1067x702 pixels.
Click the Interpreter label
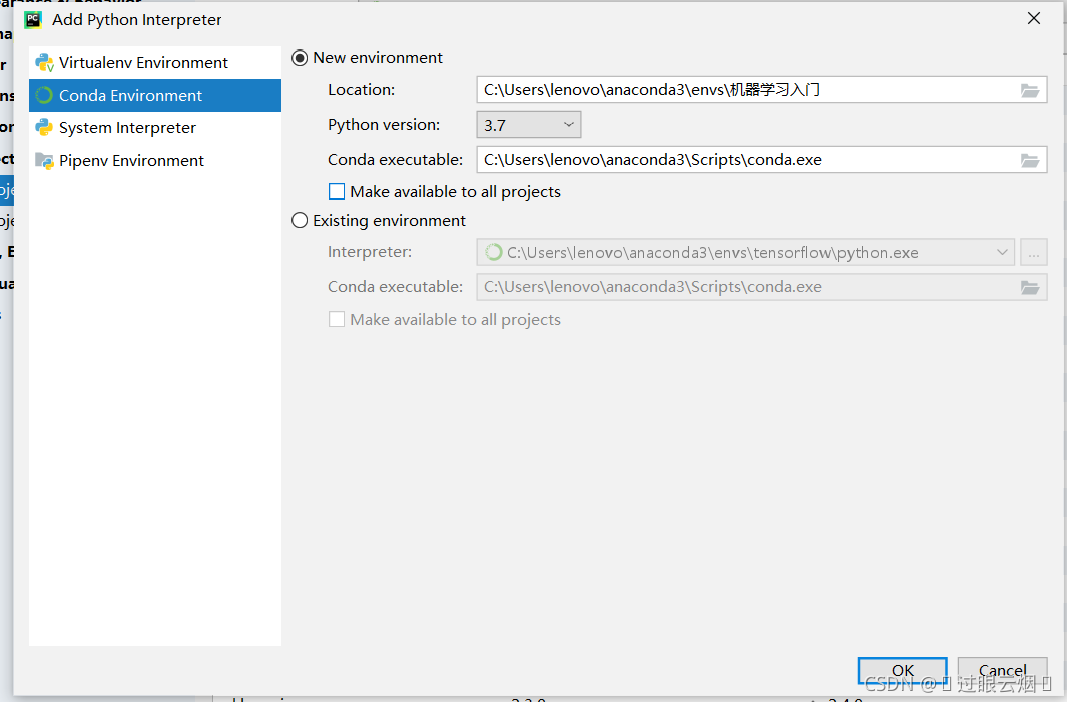click(x=370, y=252)
